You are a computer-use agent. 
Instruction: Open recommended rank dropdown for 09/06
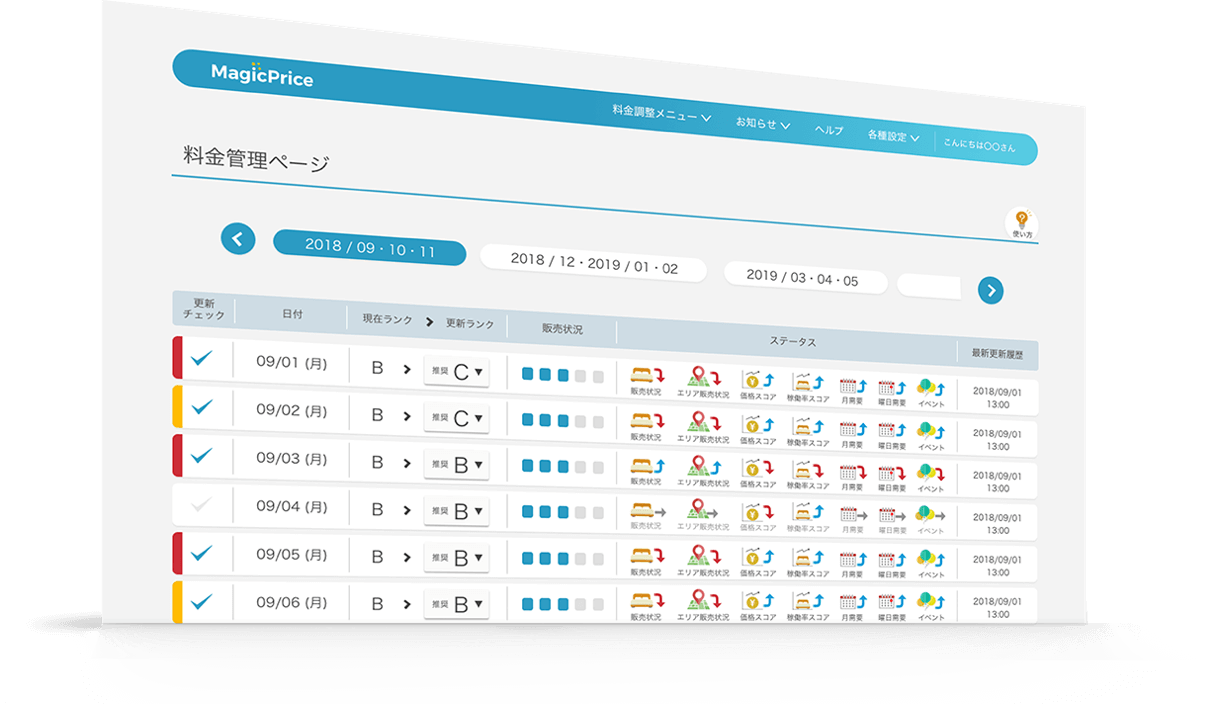tap(457, 604)
